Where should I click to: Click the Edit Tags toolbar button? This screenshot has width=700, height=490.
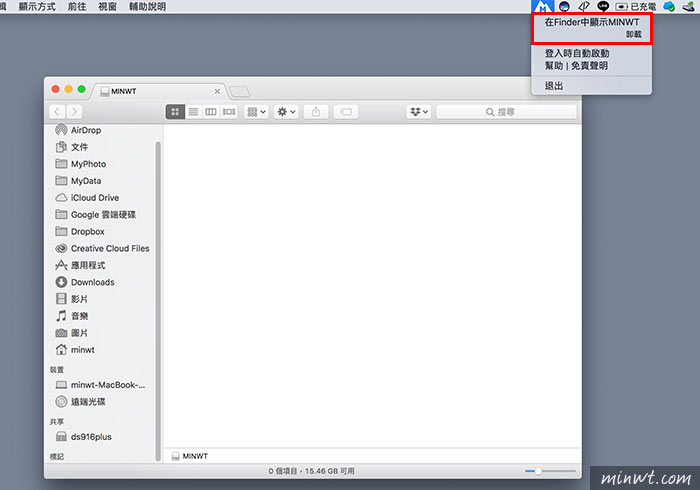point(346,112)
